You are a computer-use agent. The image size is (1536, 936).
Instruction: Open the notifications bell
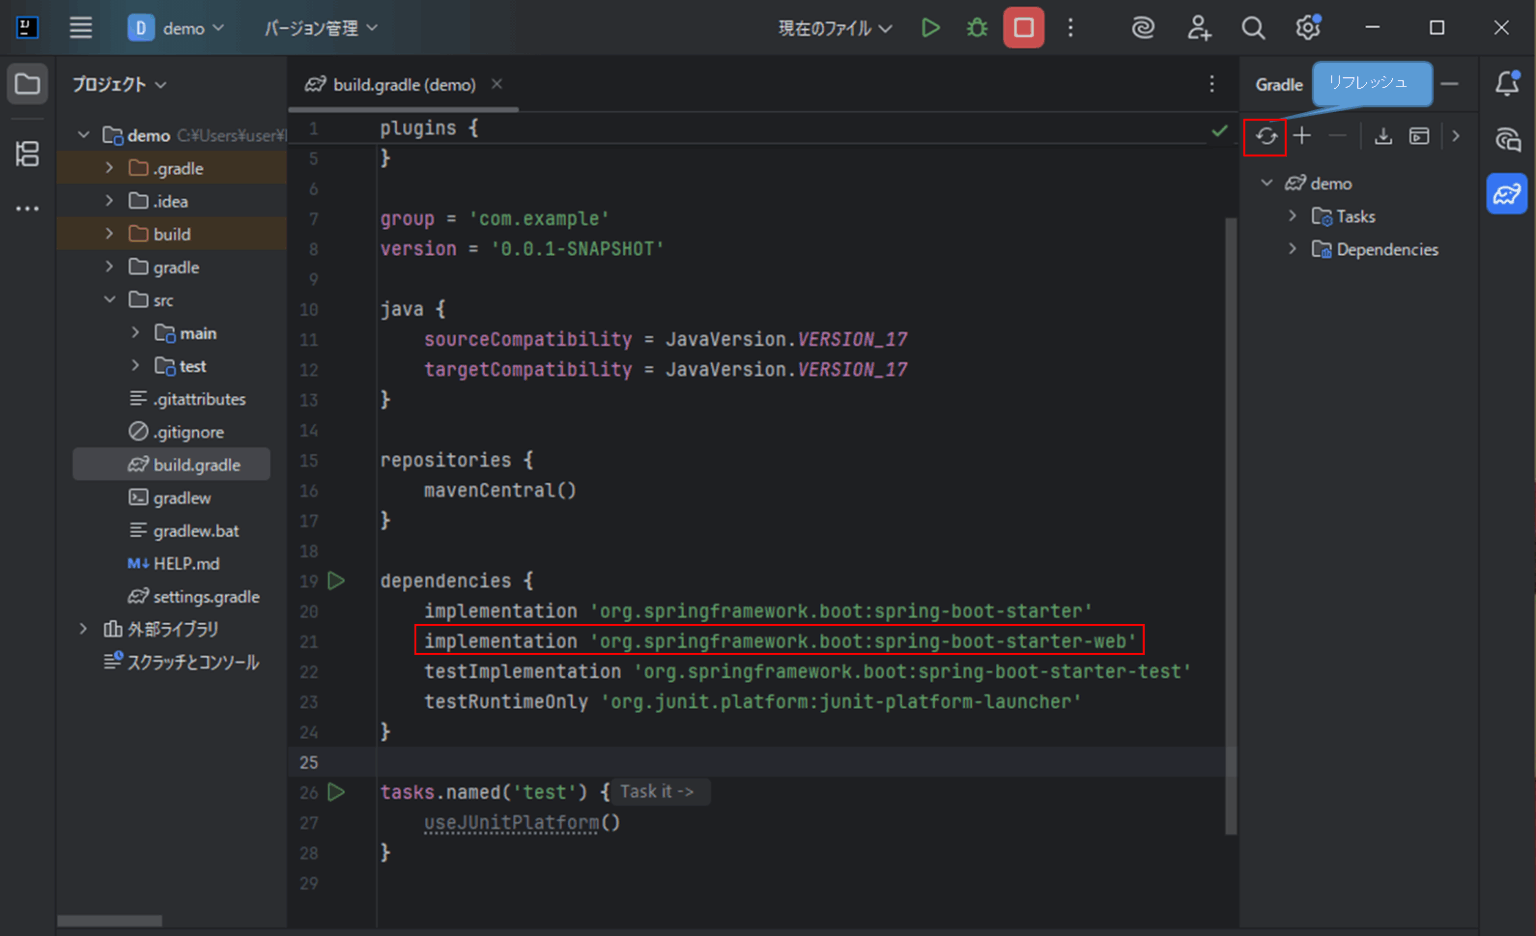[x=1506, y=84]
